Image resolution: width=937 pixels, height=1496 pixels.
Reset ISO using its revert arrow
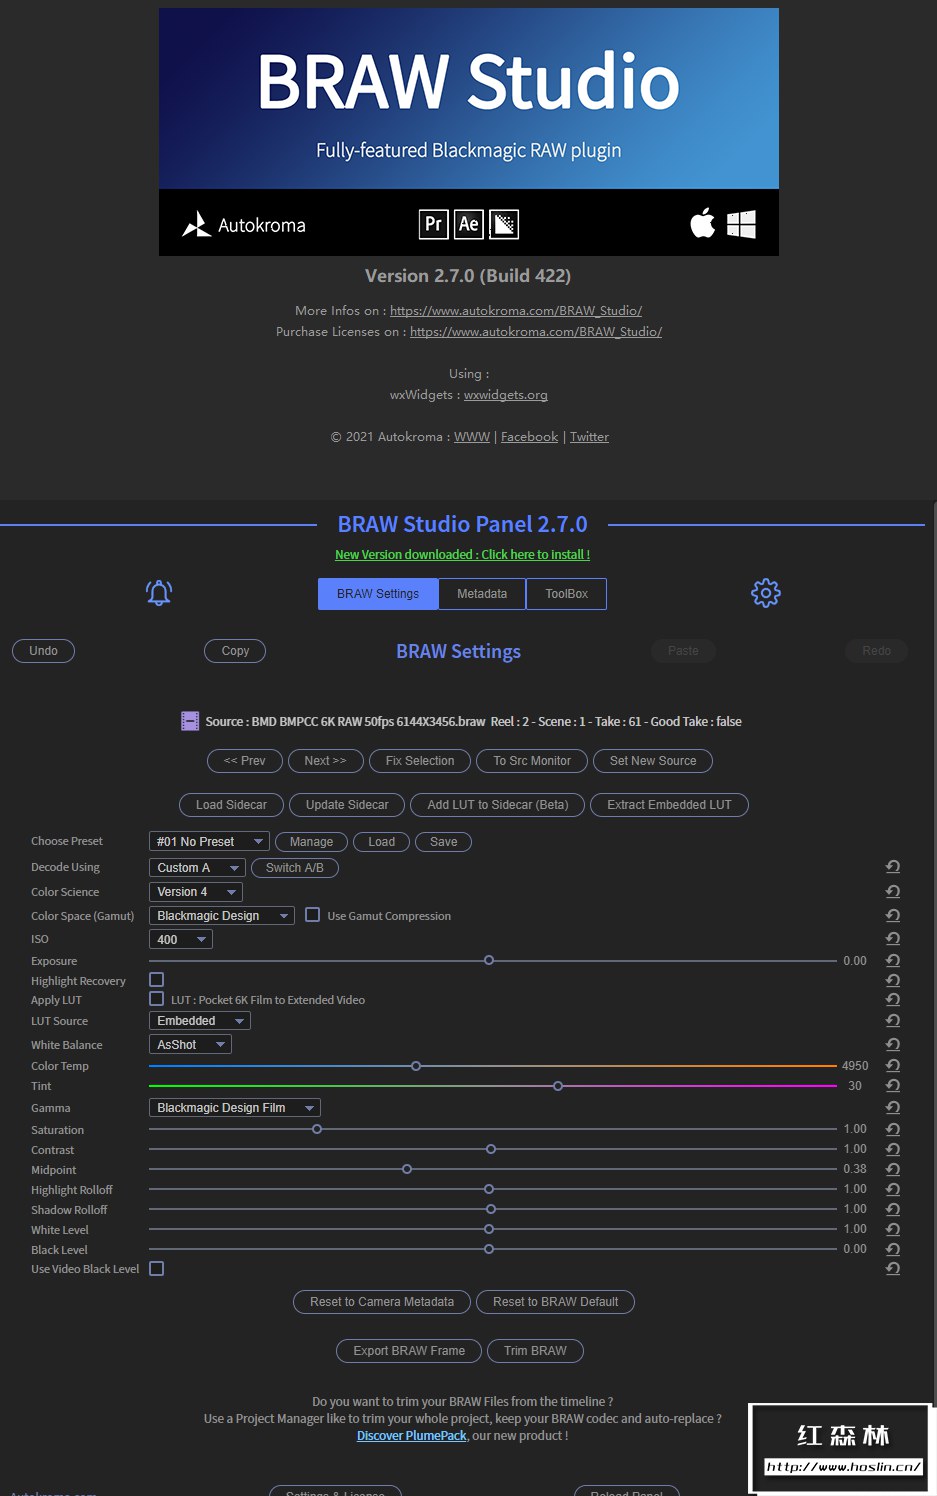[893, 939]
